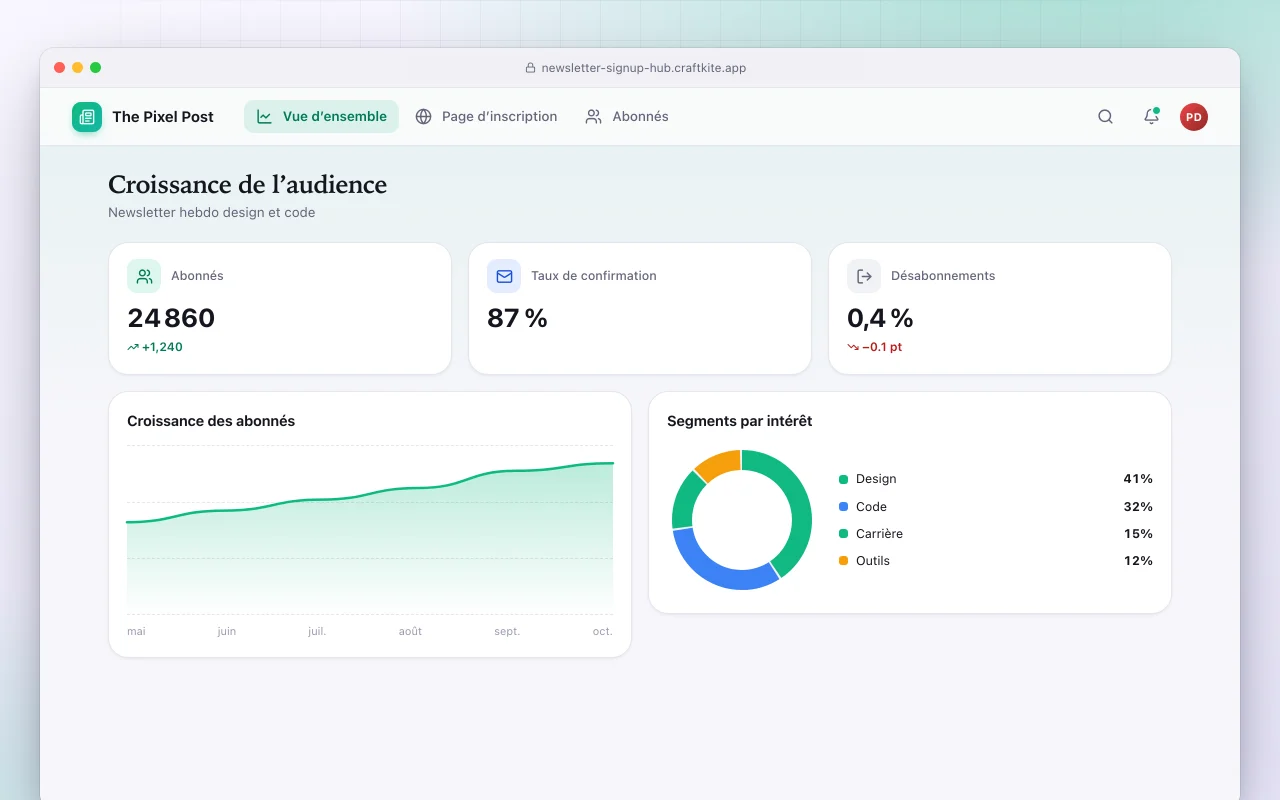Screen dimensions: 1280x800
Task: Click the orange Outils segment of the donut
Action: click(720, 462)
